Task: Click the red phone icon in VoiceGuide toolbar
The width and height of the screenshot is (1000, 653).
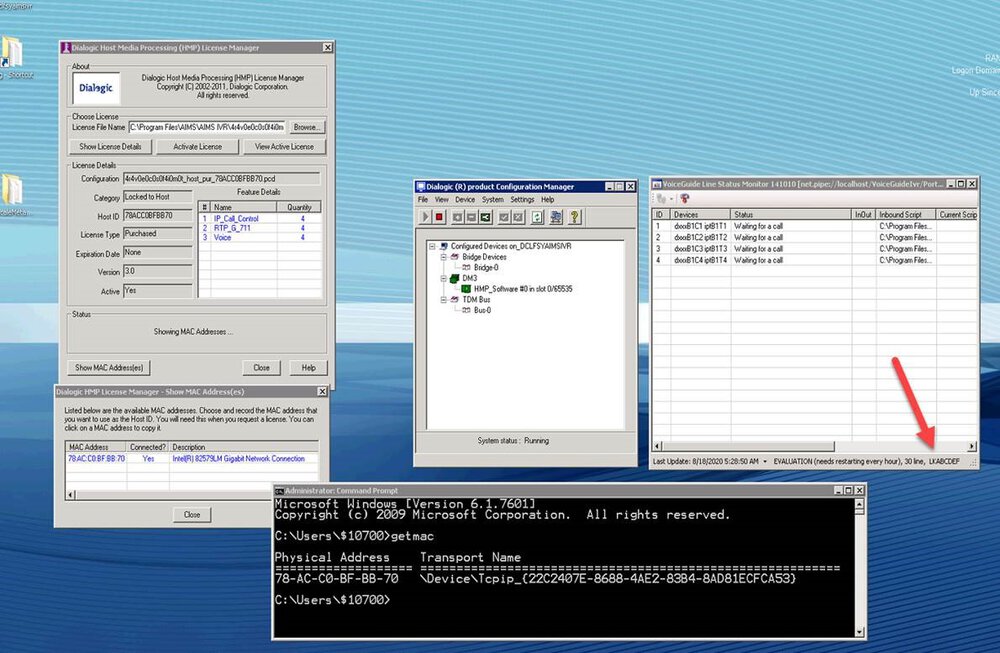Action: (685, 199)
